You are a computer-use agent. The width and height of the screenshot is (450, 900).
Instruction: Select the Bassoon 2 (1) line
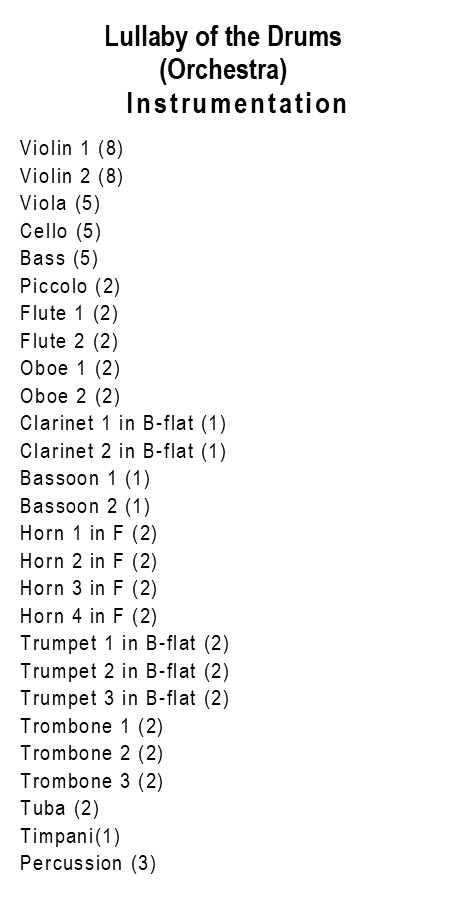pos(85,506)
